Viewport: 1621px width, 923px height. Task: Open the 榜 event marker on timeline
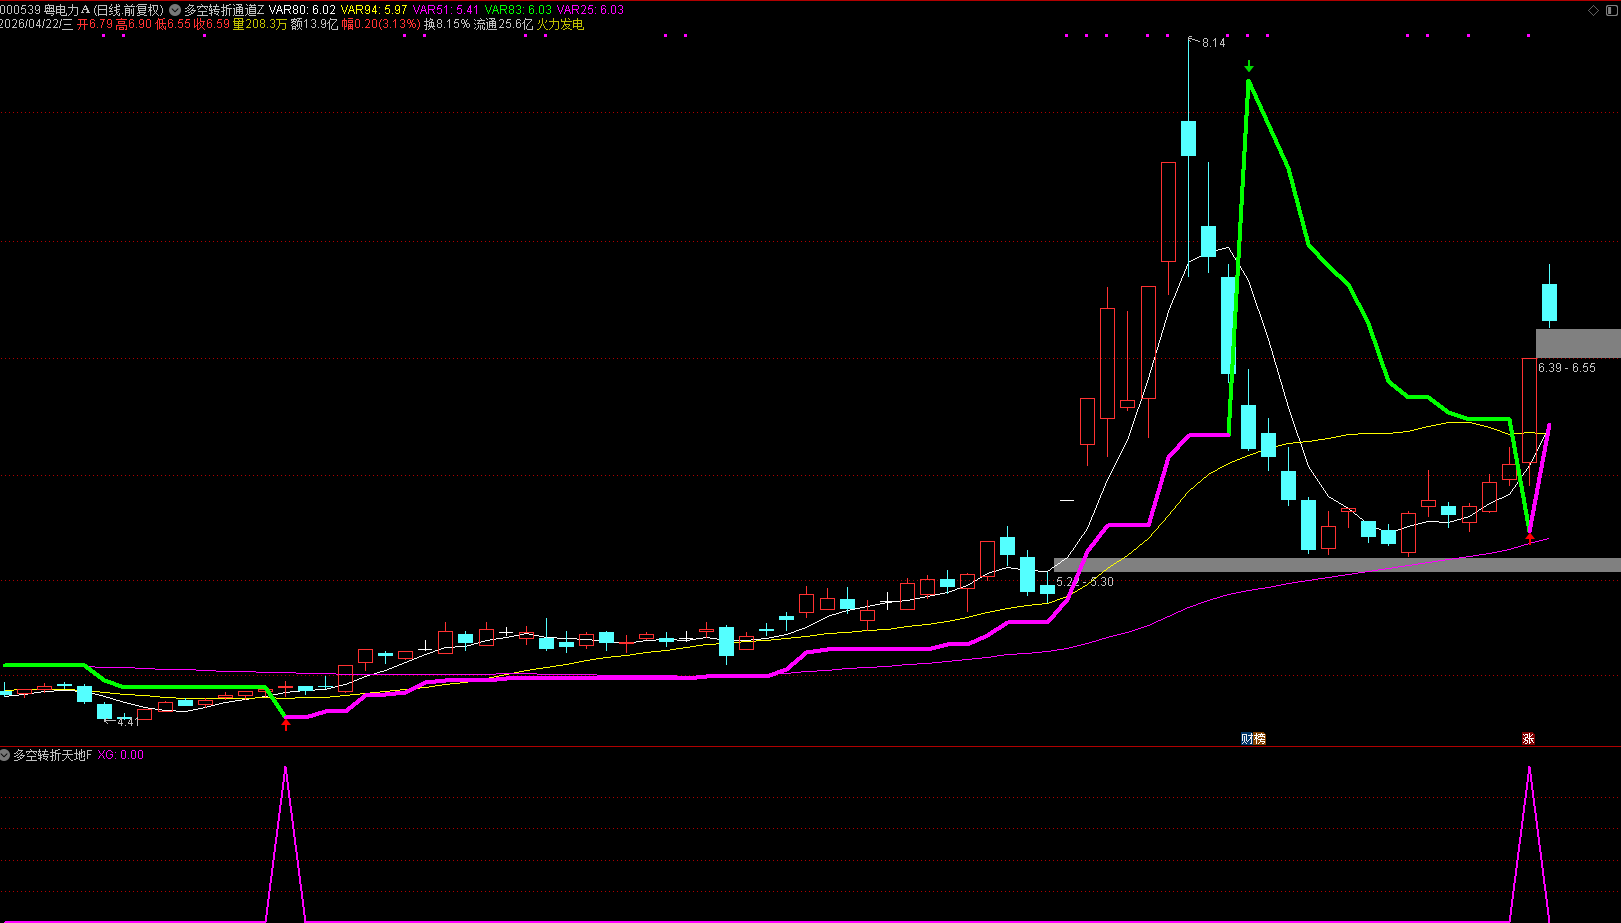point(1259,739)
